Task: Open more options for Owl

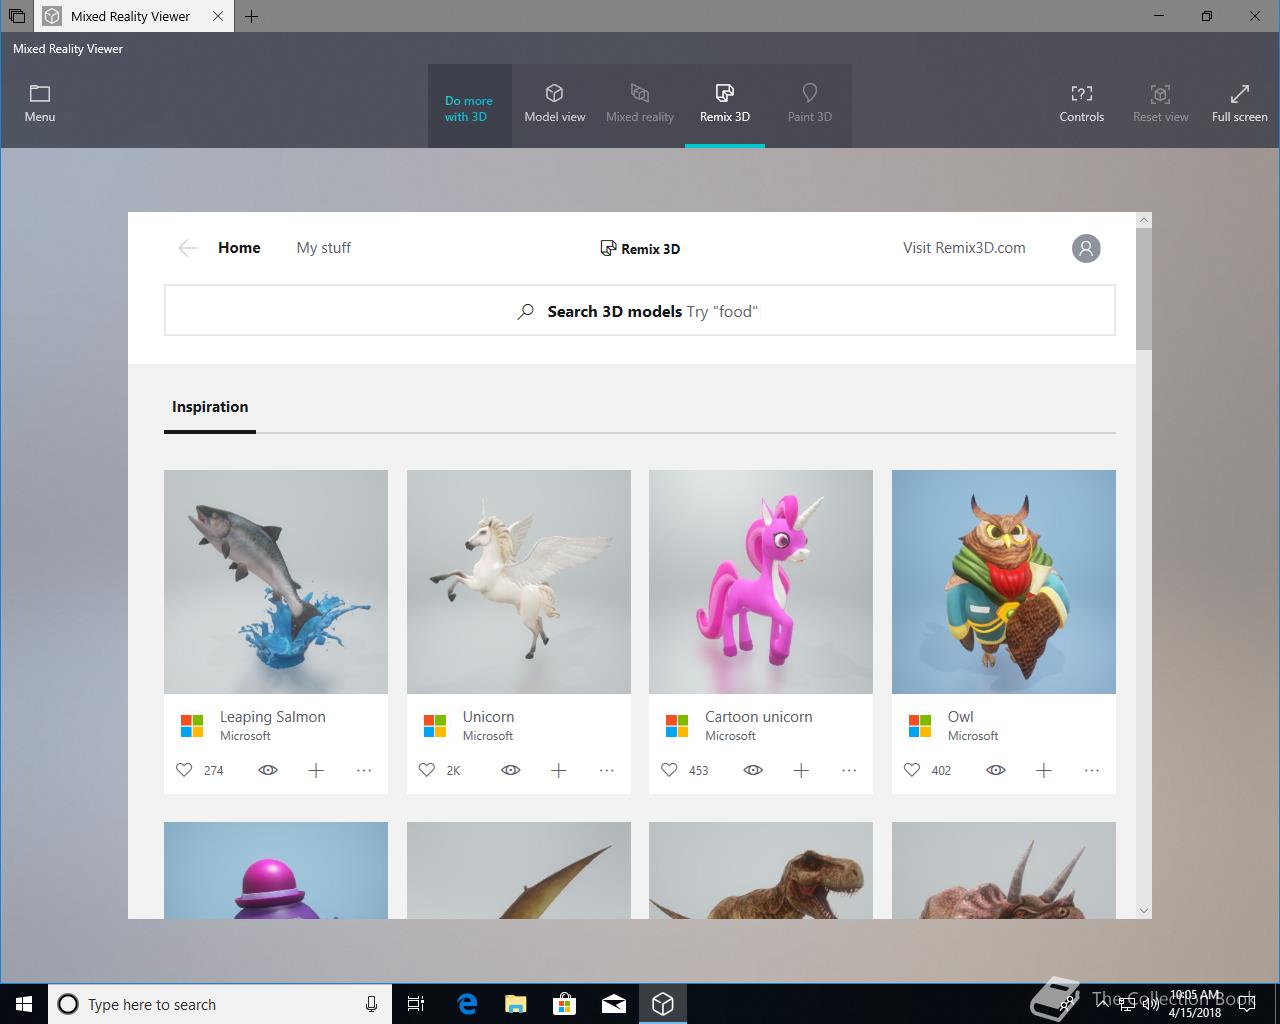Action: 1092,770
